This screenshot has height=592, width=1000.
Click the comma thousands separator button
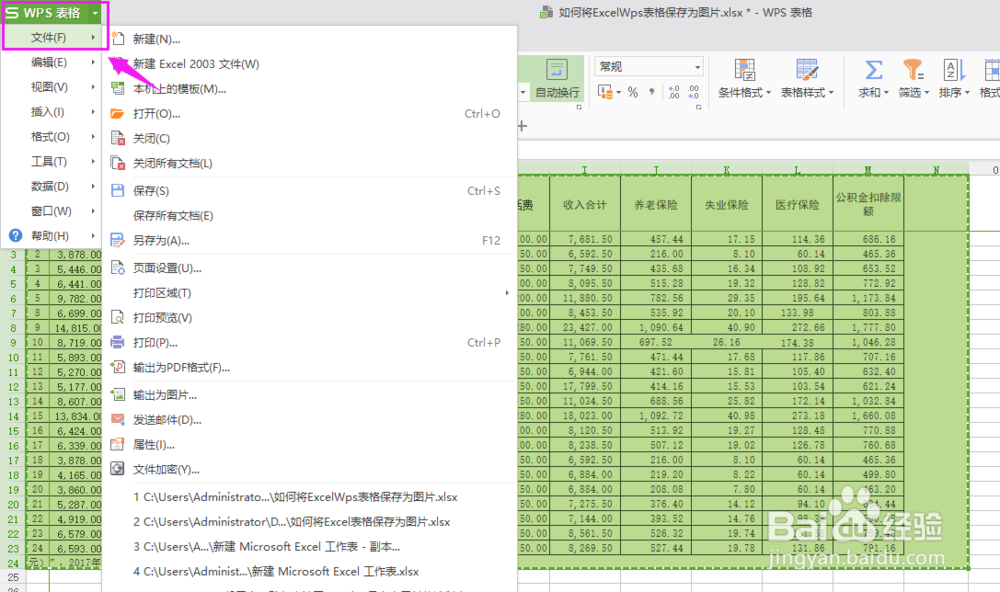(652, 92)
